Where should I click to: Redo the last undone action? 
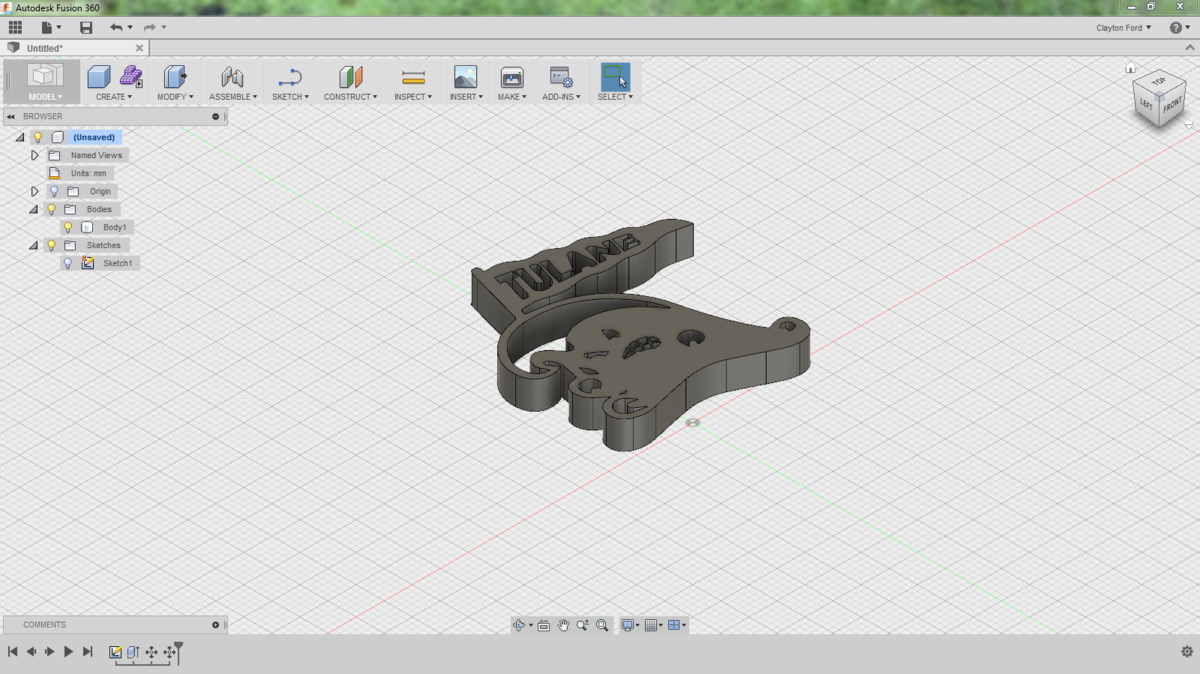(x=150, y=27)
